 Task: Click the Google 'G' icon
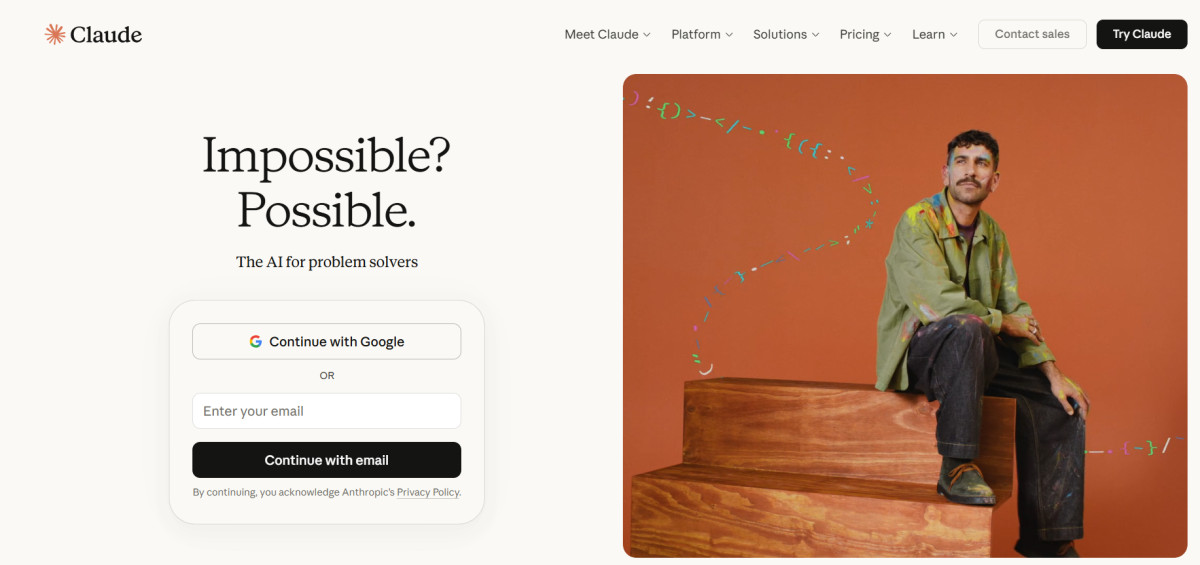256,342
